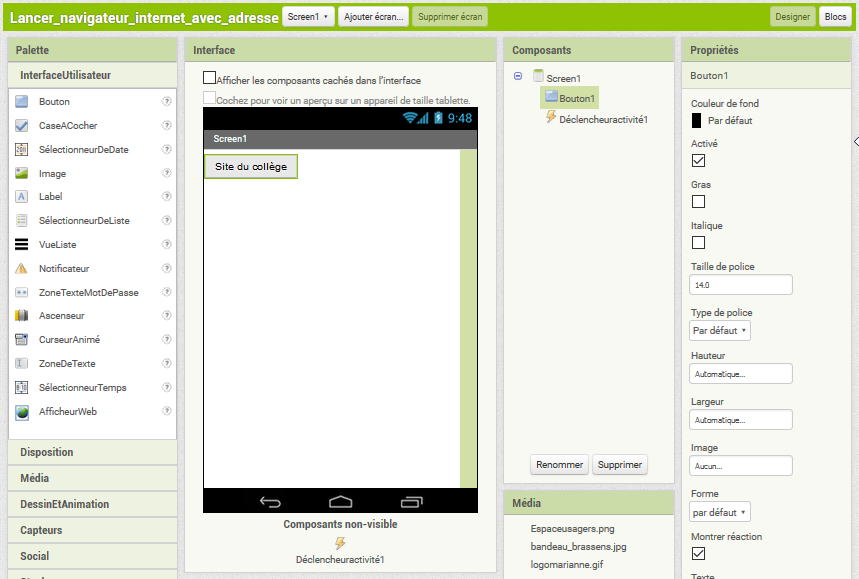Image resolution: width=859 pixels, height=579 pixels.
Task: Select the AfficheurWeb globe icon
Action: [21, 411]
